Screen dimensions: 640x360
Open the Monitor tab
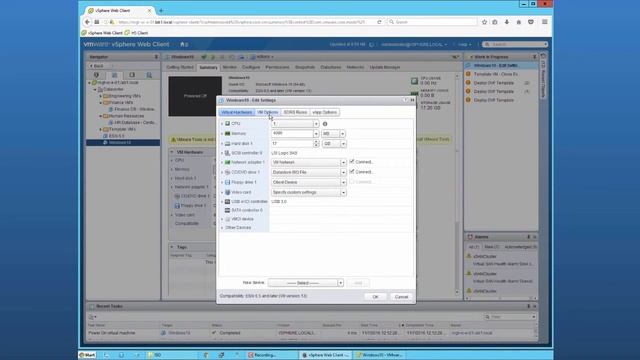point(229,67)
